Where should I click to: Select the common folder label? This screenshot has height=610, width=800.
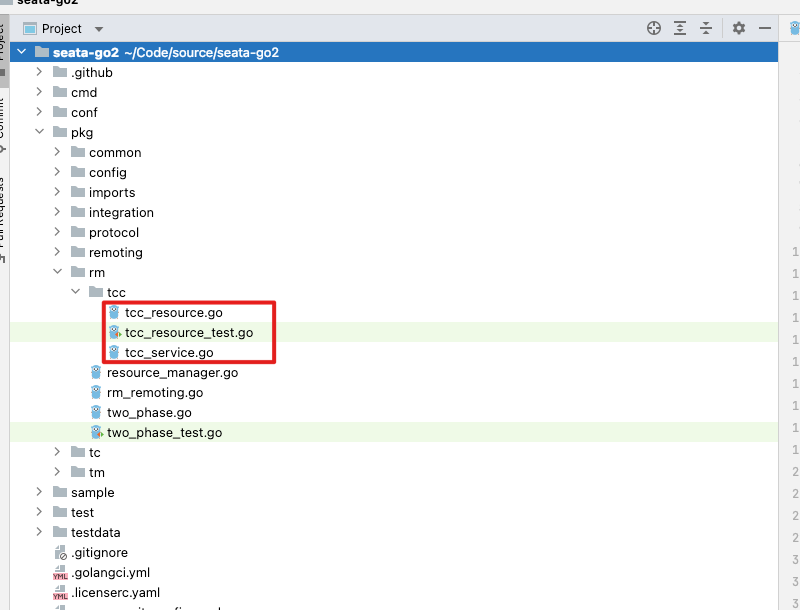click(x=115, y=152)
